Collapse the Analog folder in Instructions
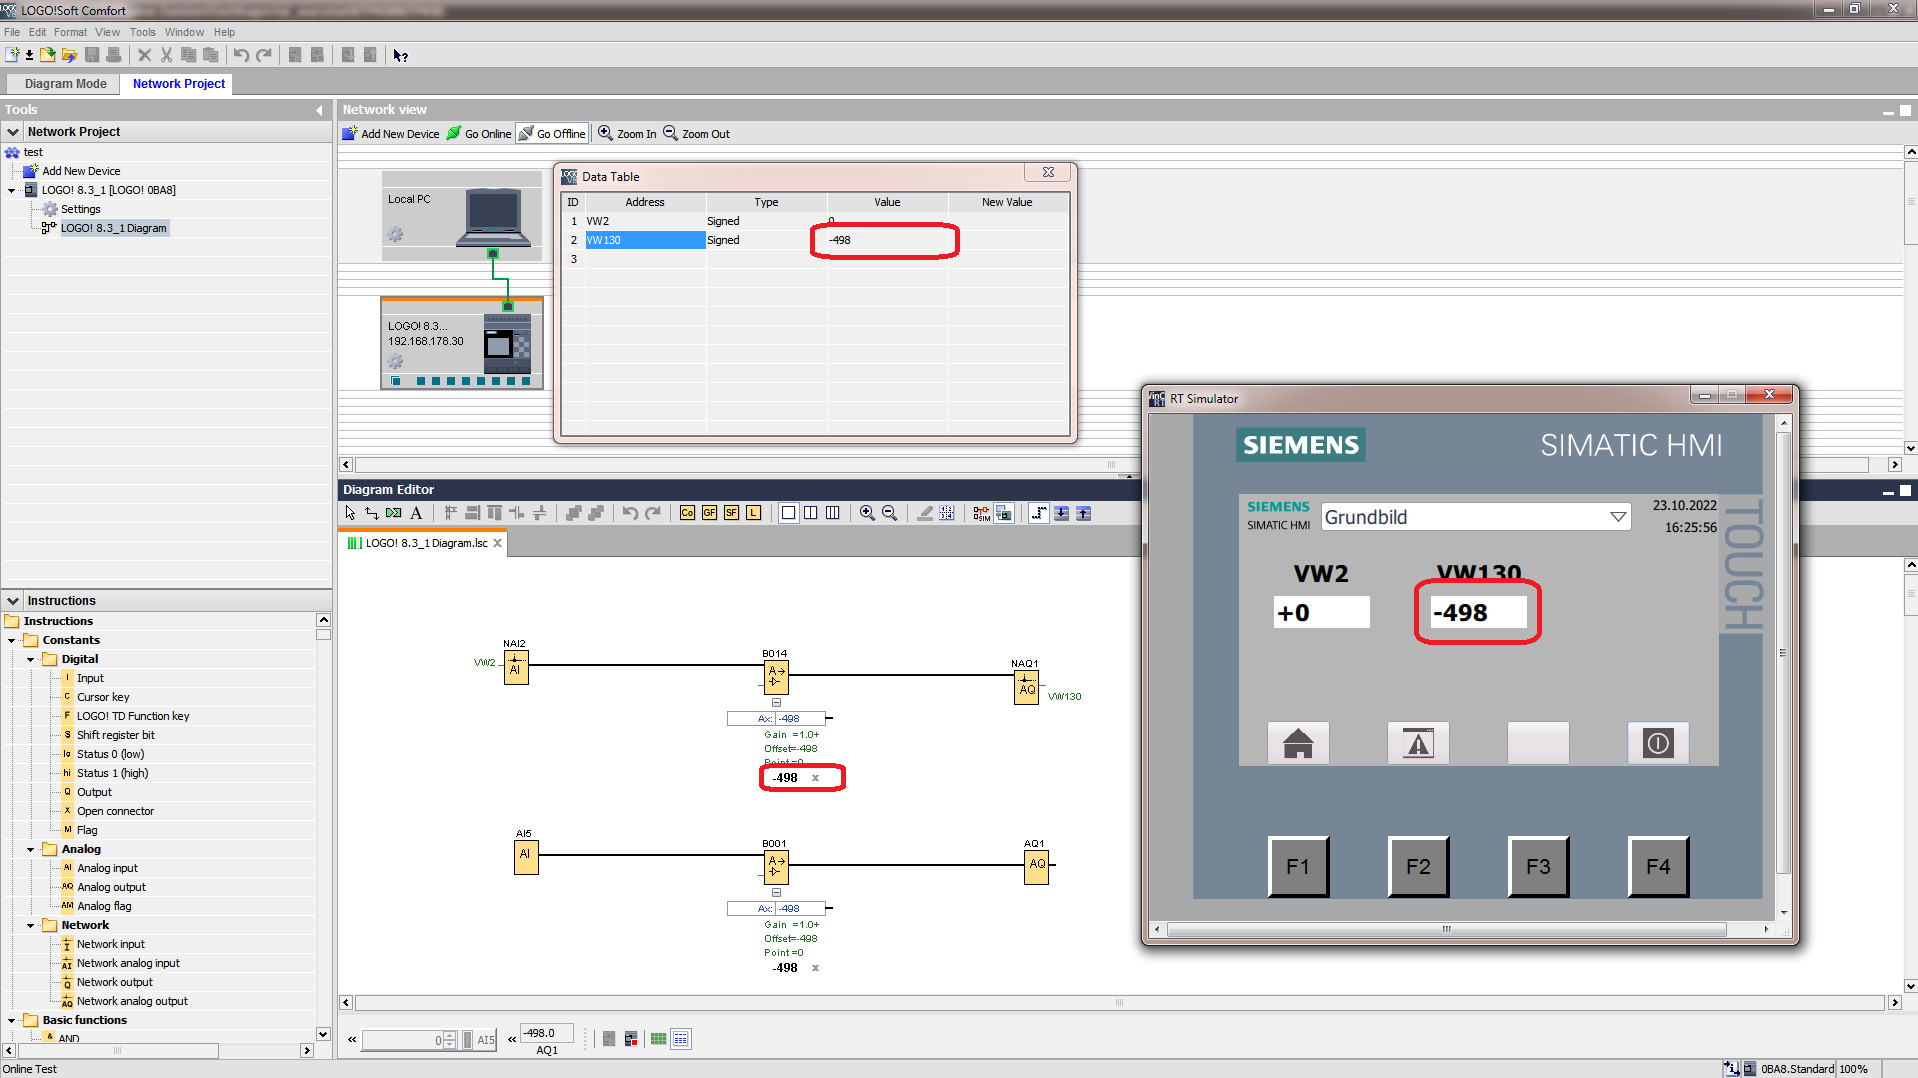Image resolution: width=1918 pixels, height=1078 pixels. pos(31,849)
